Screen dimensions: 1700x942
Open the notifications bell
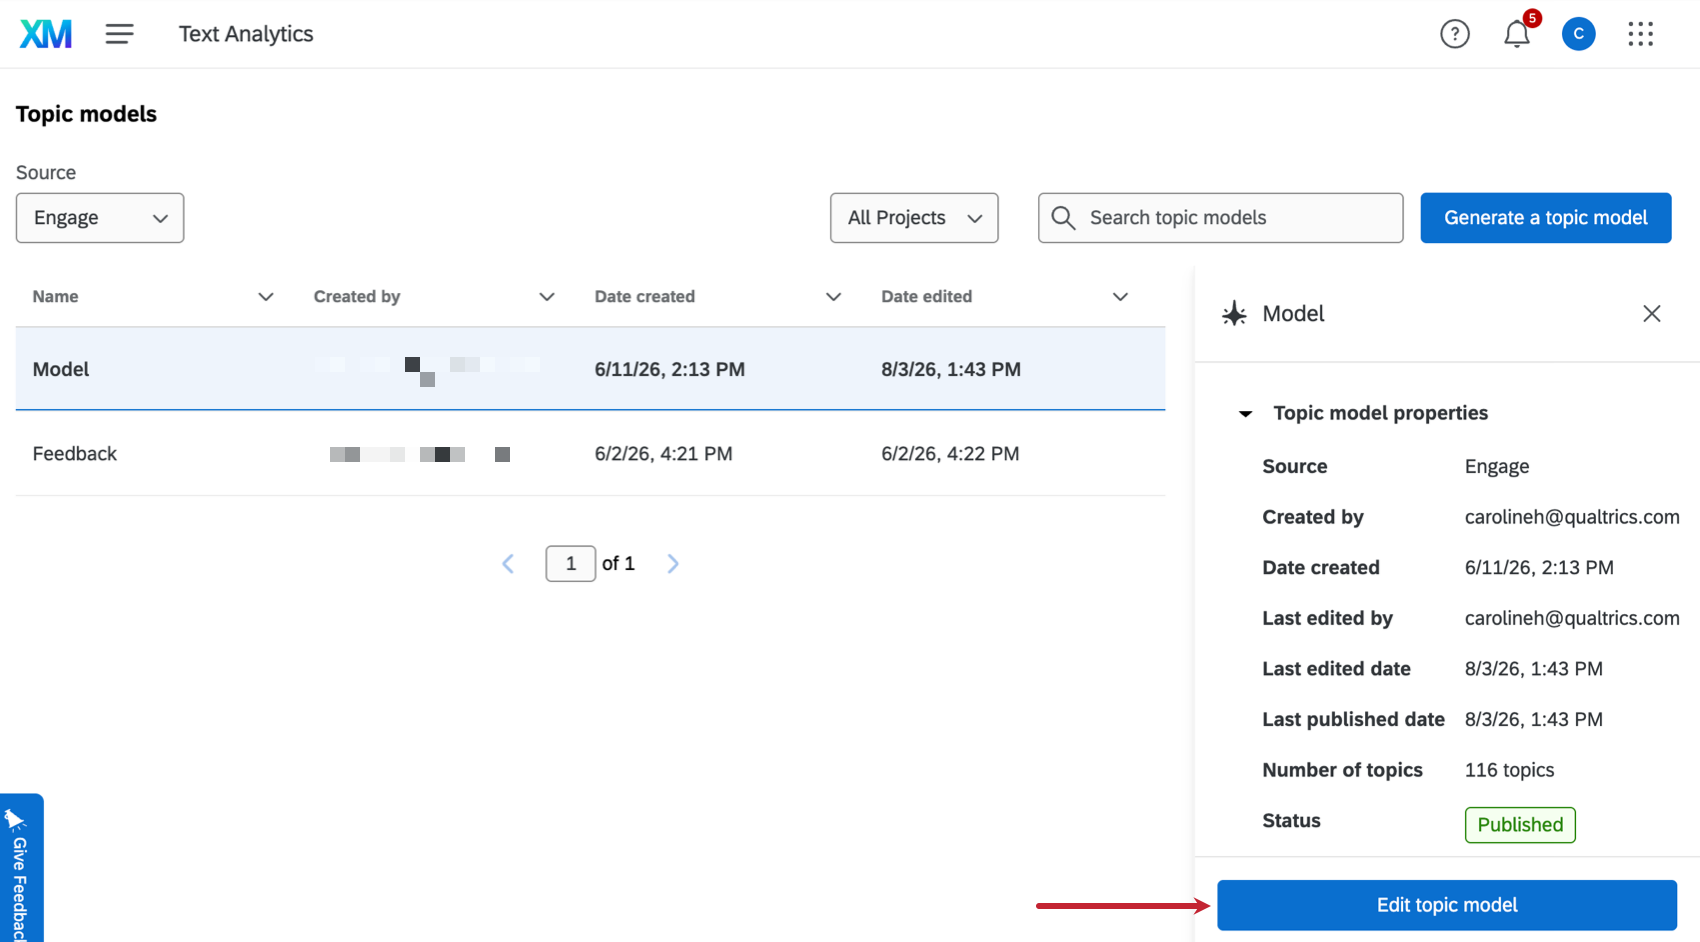pyautogui.click(x=1517, y=34)
